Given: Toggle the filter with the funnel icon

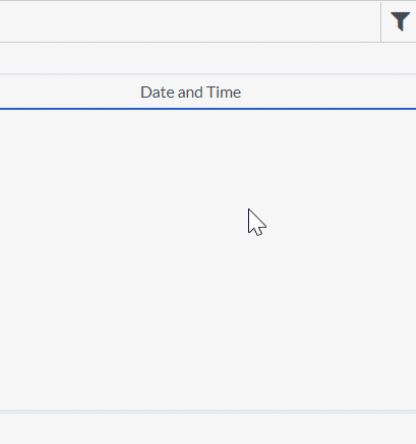Looking at the screenshot, I should (400, 21).
